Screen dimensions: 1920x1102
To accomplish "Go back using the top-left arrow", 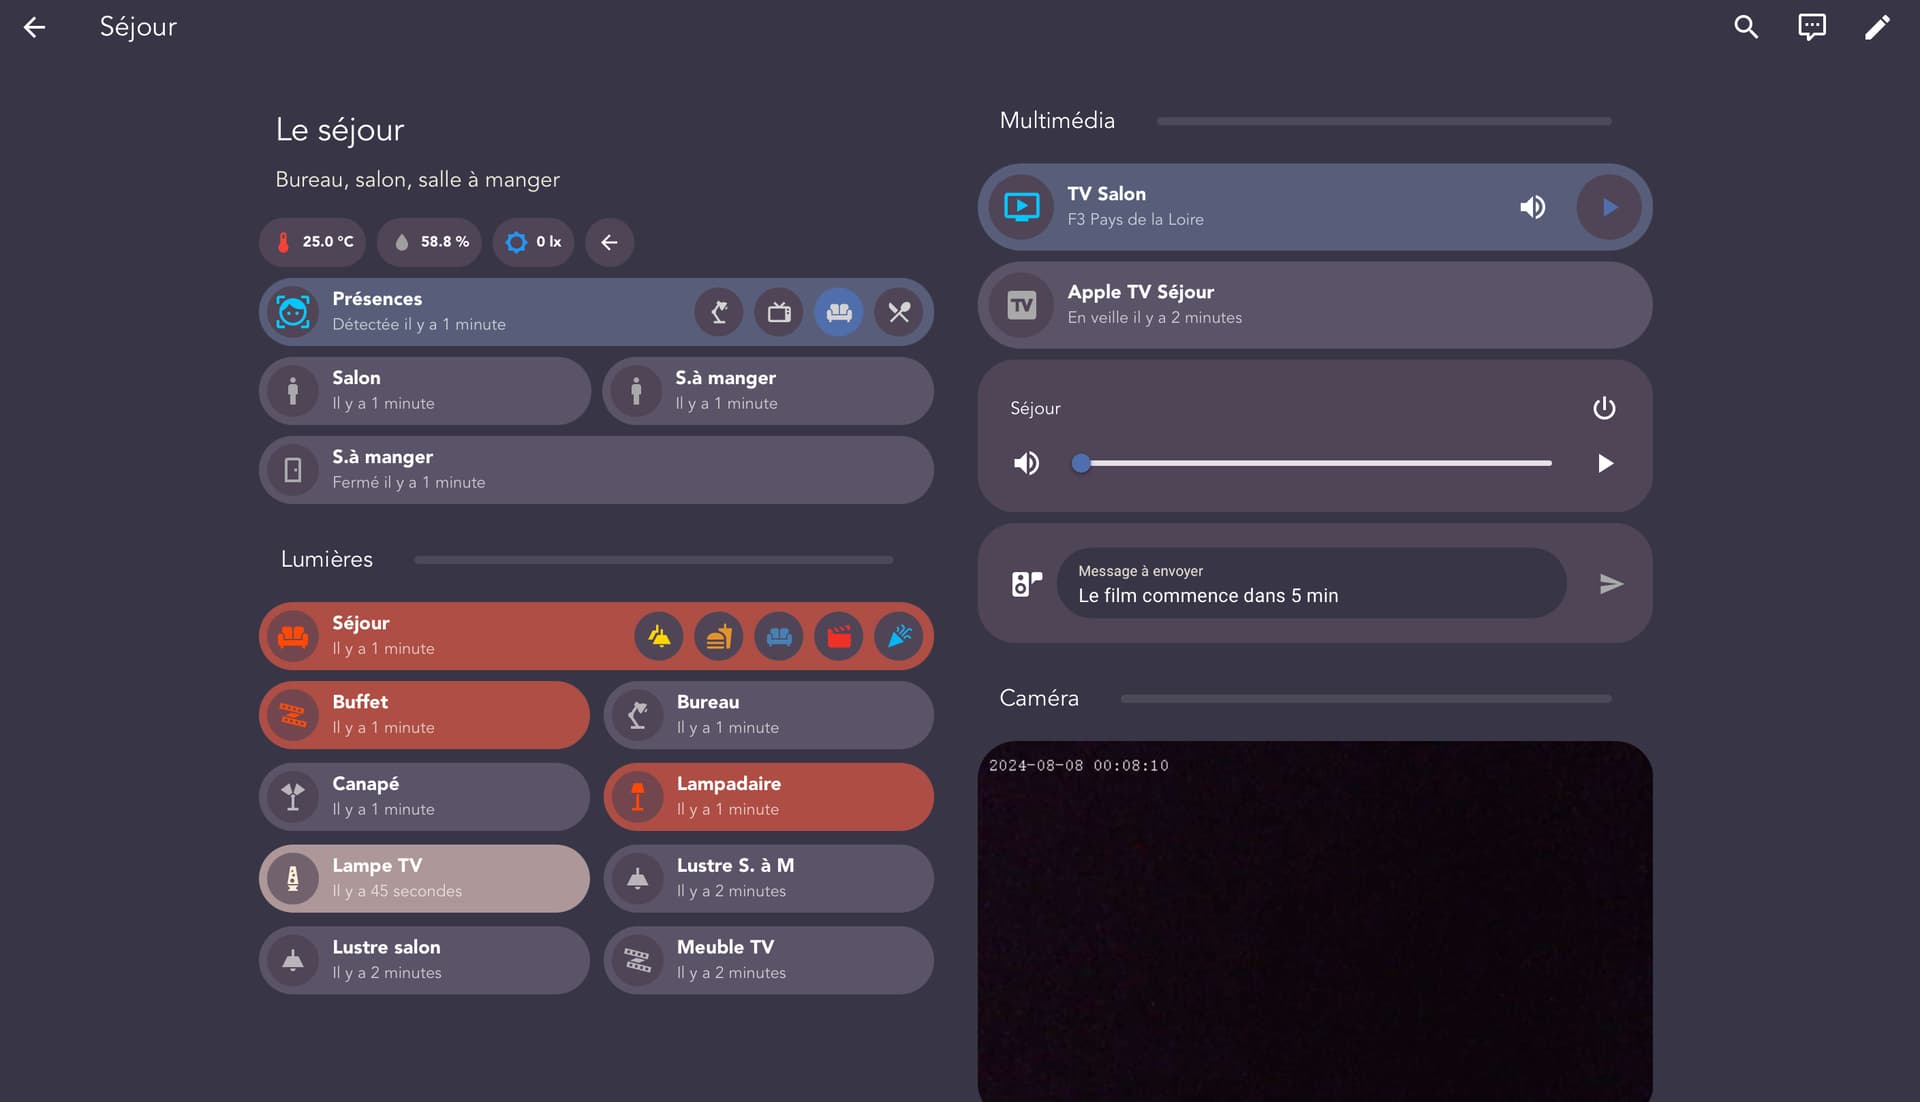I will tap(34, 27).
